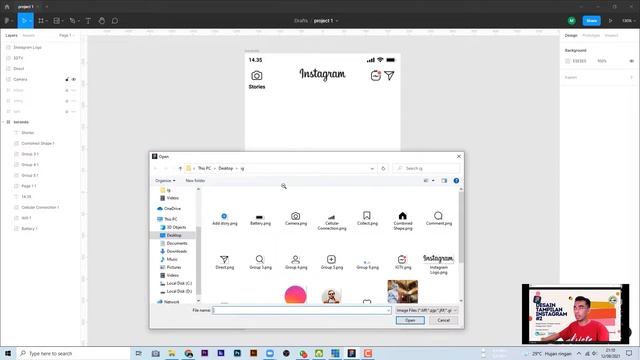Click the Share button in Figma
The width and height of the screenshot is (640, 360).
click(x=591, y=20)
